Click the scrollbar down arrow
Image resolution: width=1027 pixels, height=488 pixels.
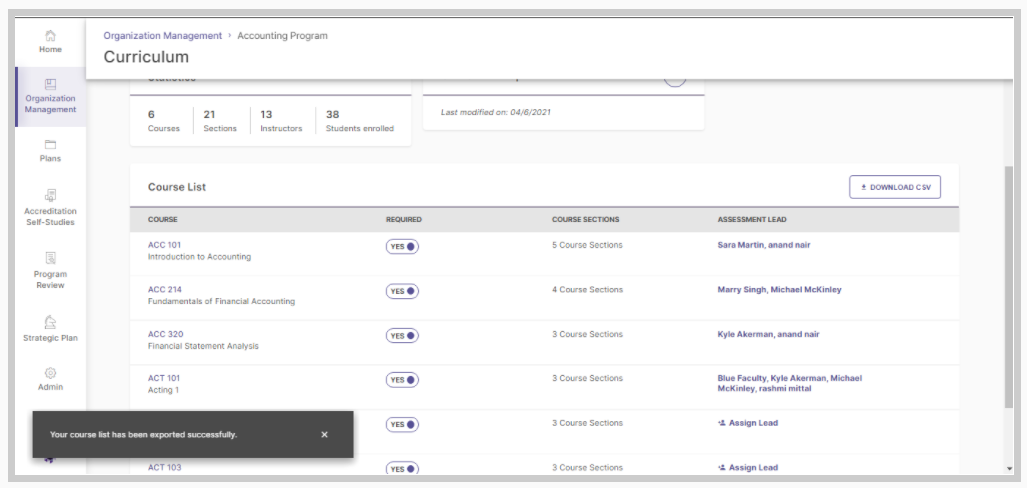coord(1009,468)
